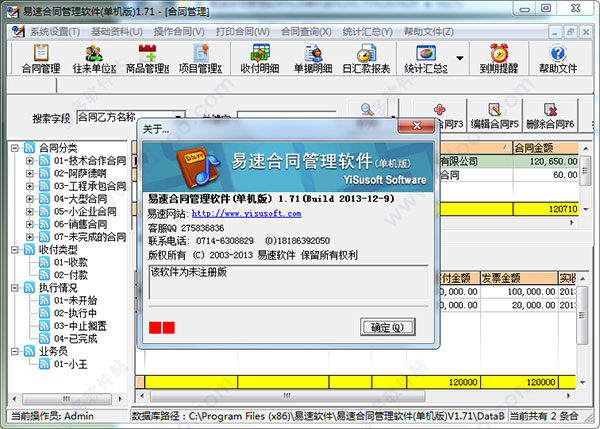
Task: Click the red plus add-contract icon
Action: 440,109
